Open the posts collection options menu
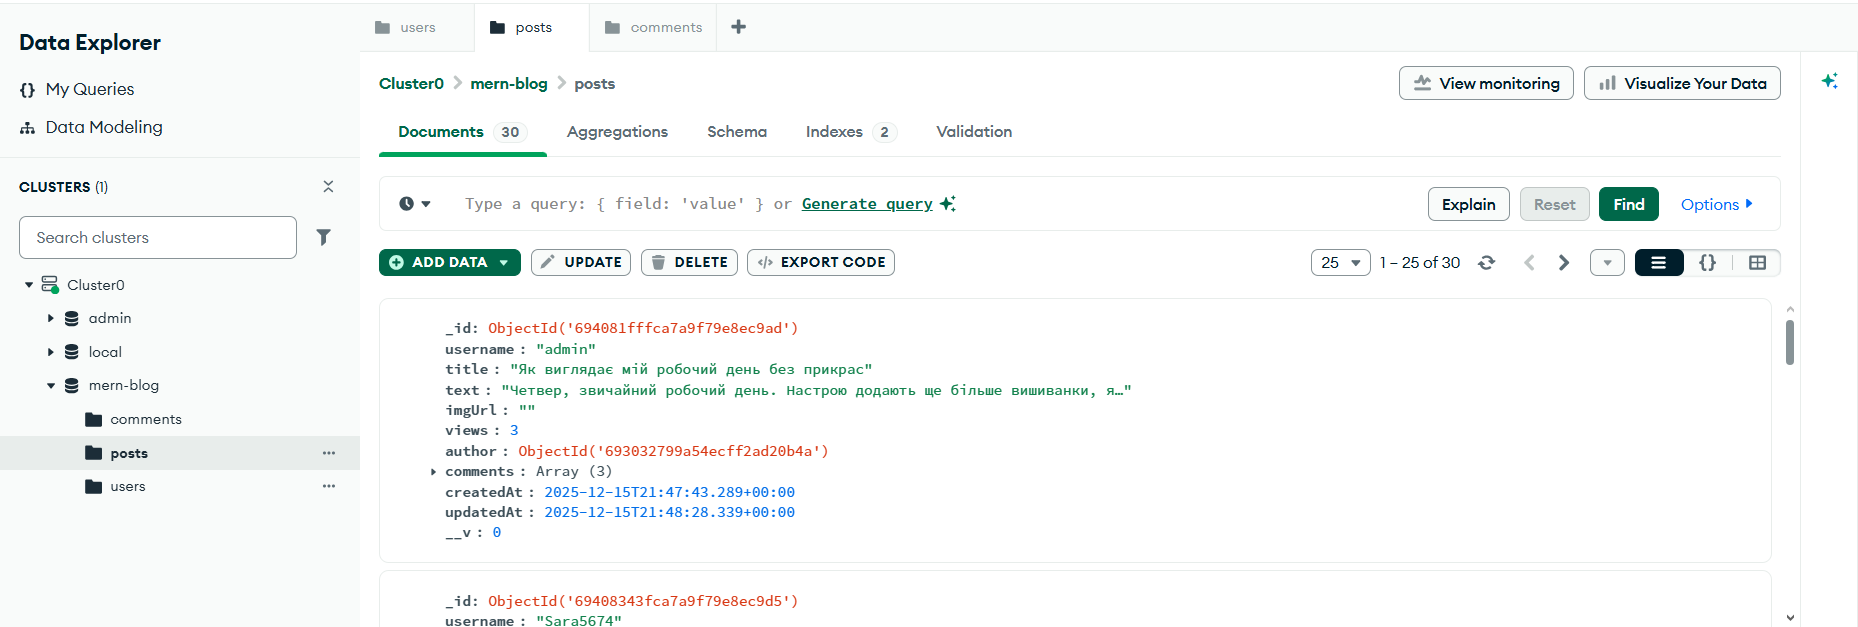The image size is (1858, 627). [328, 453]
